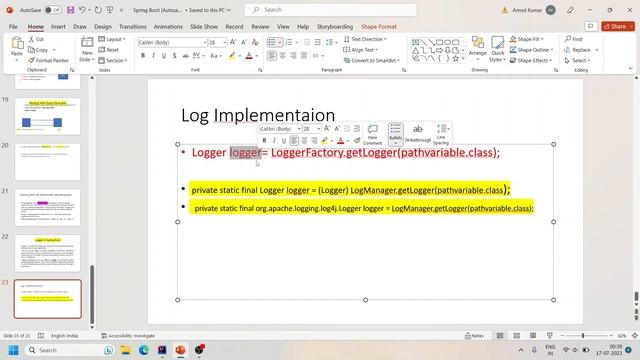Open Microsoft Edge from the taskbar
This screenshot has width=640, height=360.
tap(144, 350)
